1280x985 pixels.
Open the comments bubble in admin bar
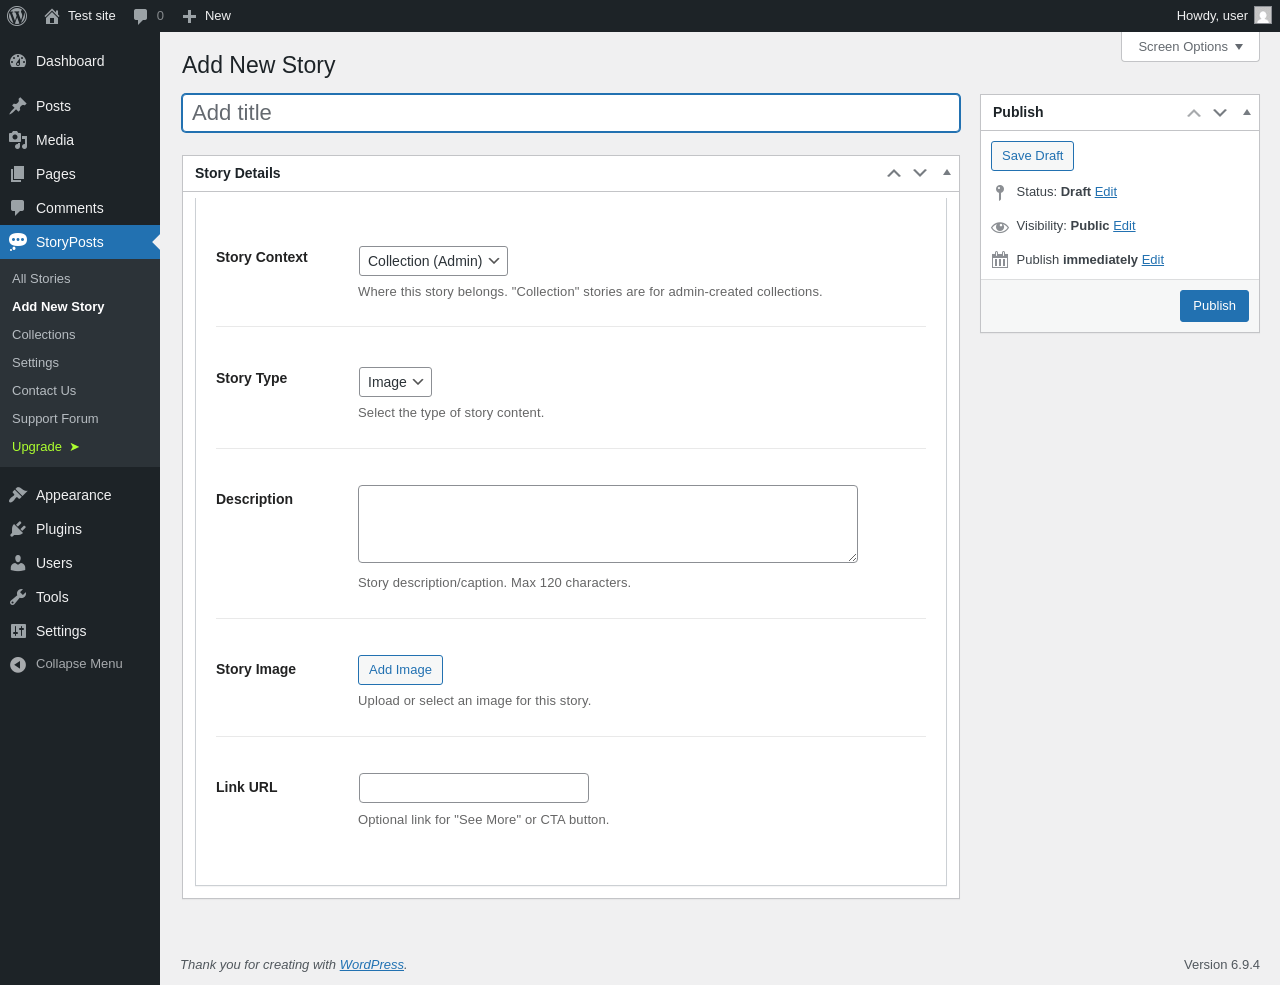(148, 16)
